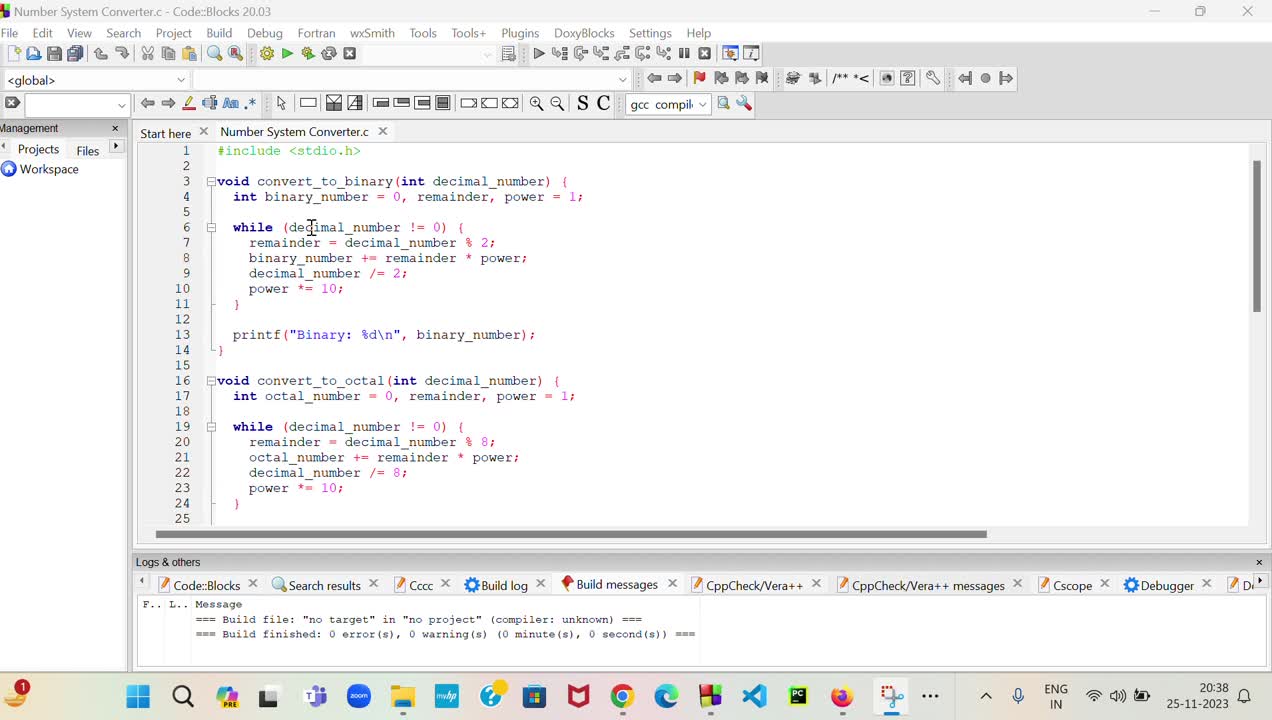
Task: Click the DoxyBlocks block comment icon
Action: [x=840, y=78]
